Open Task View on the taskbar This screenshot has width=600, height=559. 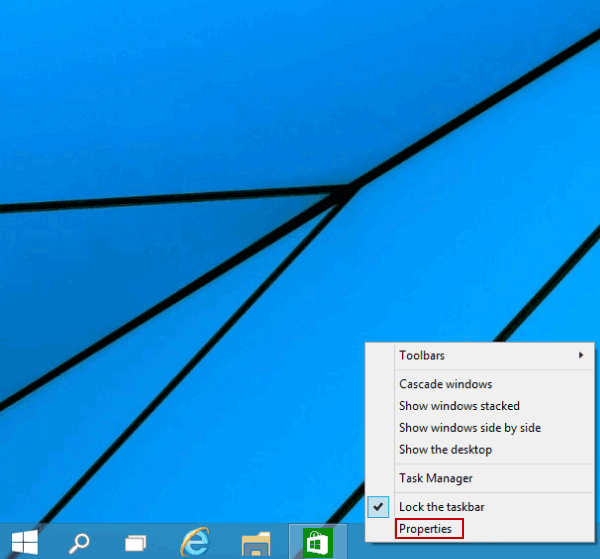135,543
